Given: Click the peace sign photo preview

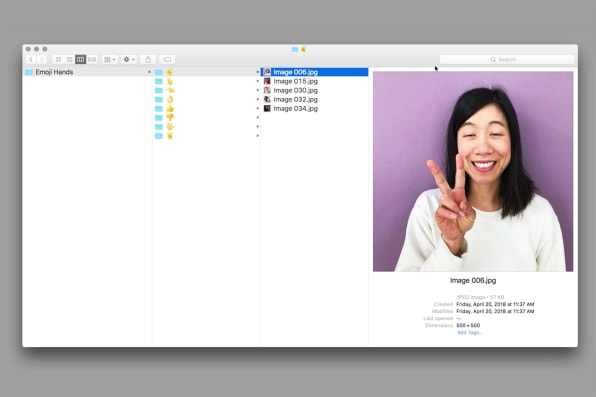Looking at the screenshot, I should 473,171.
